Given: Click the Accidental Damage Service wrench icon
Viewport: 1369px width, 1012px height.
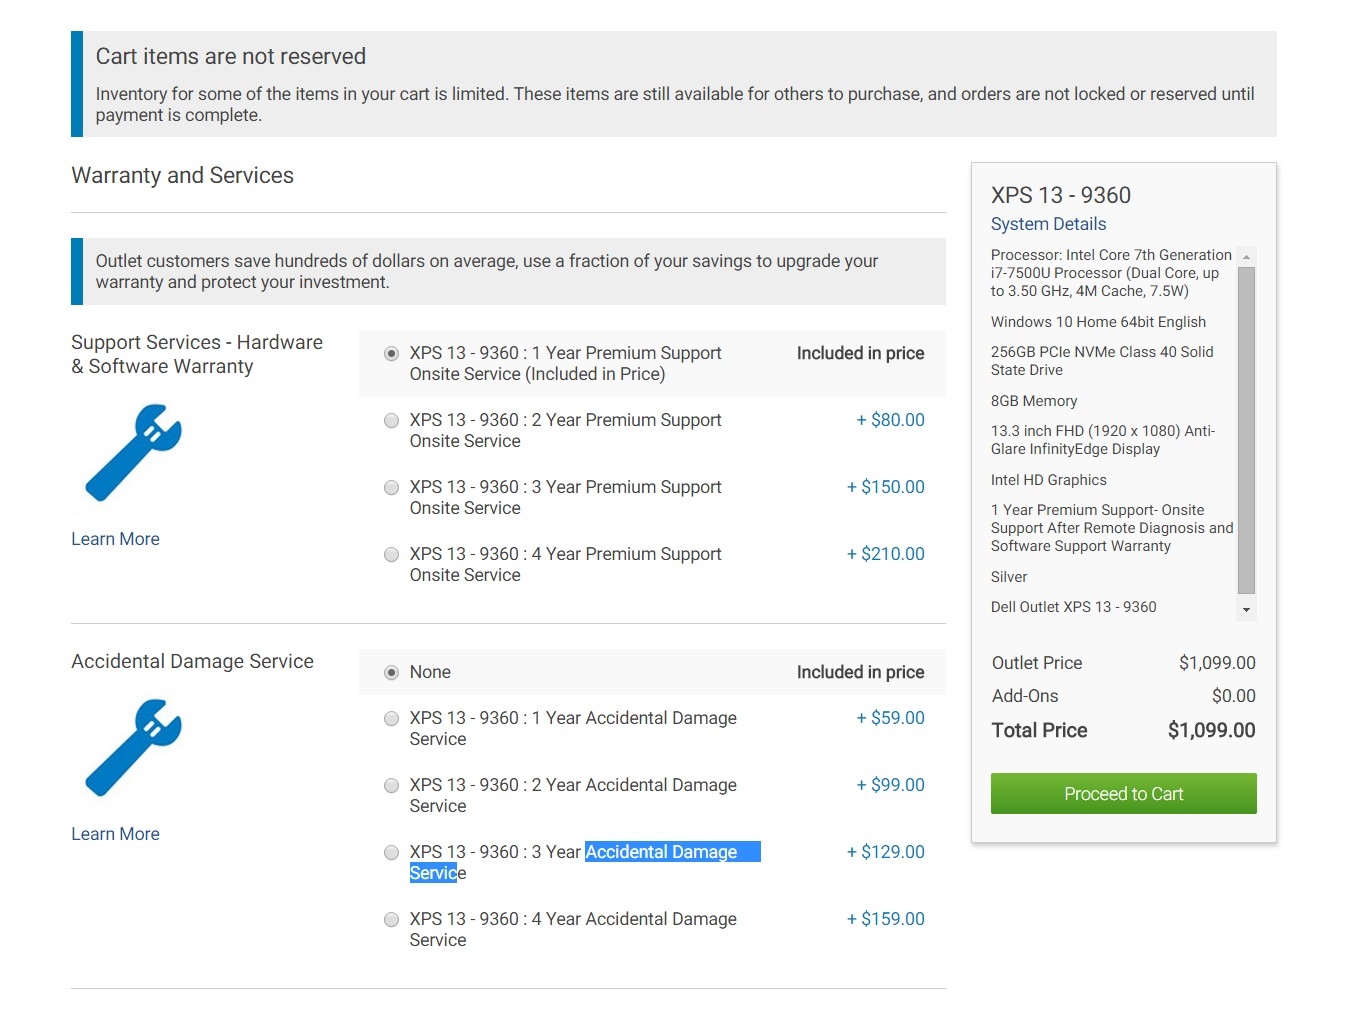Looking at the screenshot, I should pos(133,747).
